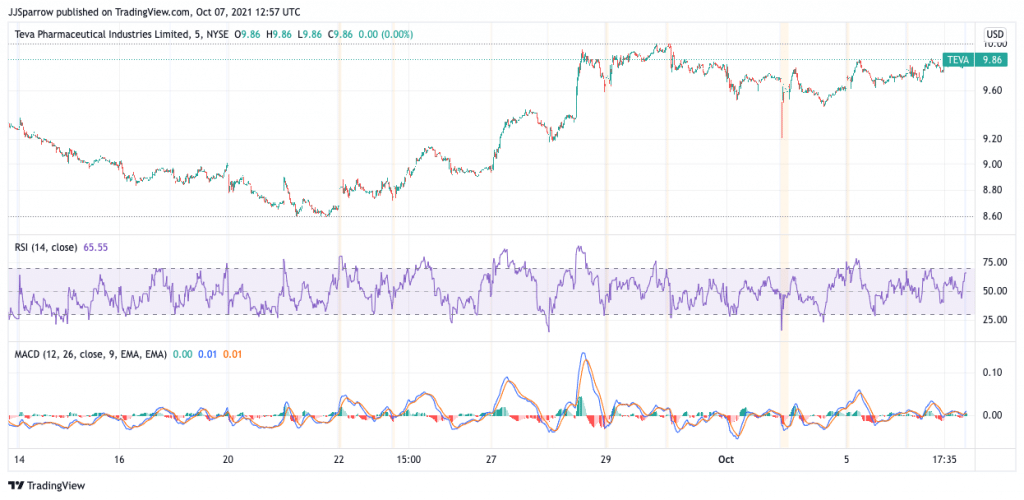Click the RSI 50.00 axis label
Screen dimensions: 1024x500
pyautogui.click(x=995, y=291)
